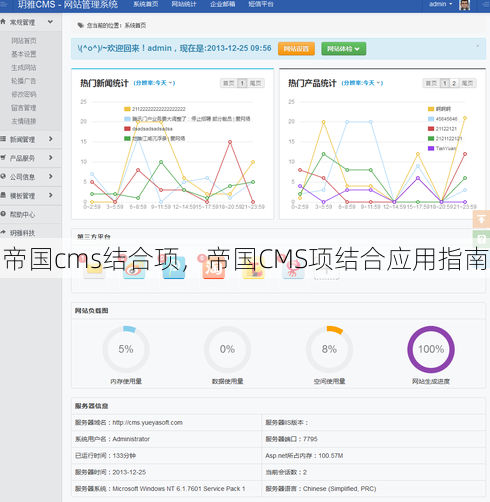
Task: Open the green 网站体检 dropdown button
Action: [x=344, y=49]
